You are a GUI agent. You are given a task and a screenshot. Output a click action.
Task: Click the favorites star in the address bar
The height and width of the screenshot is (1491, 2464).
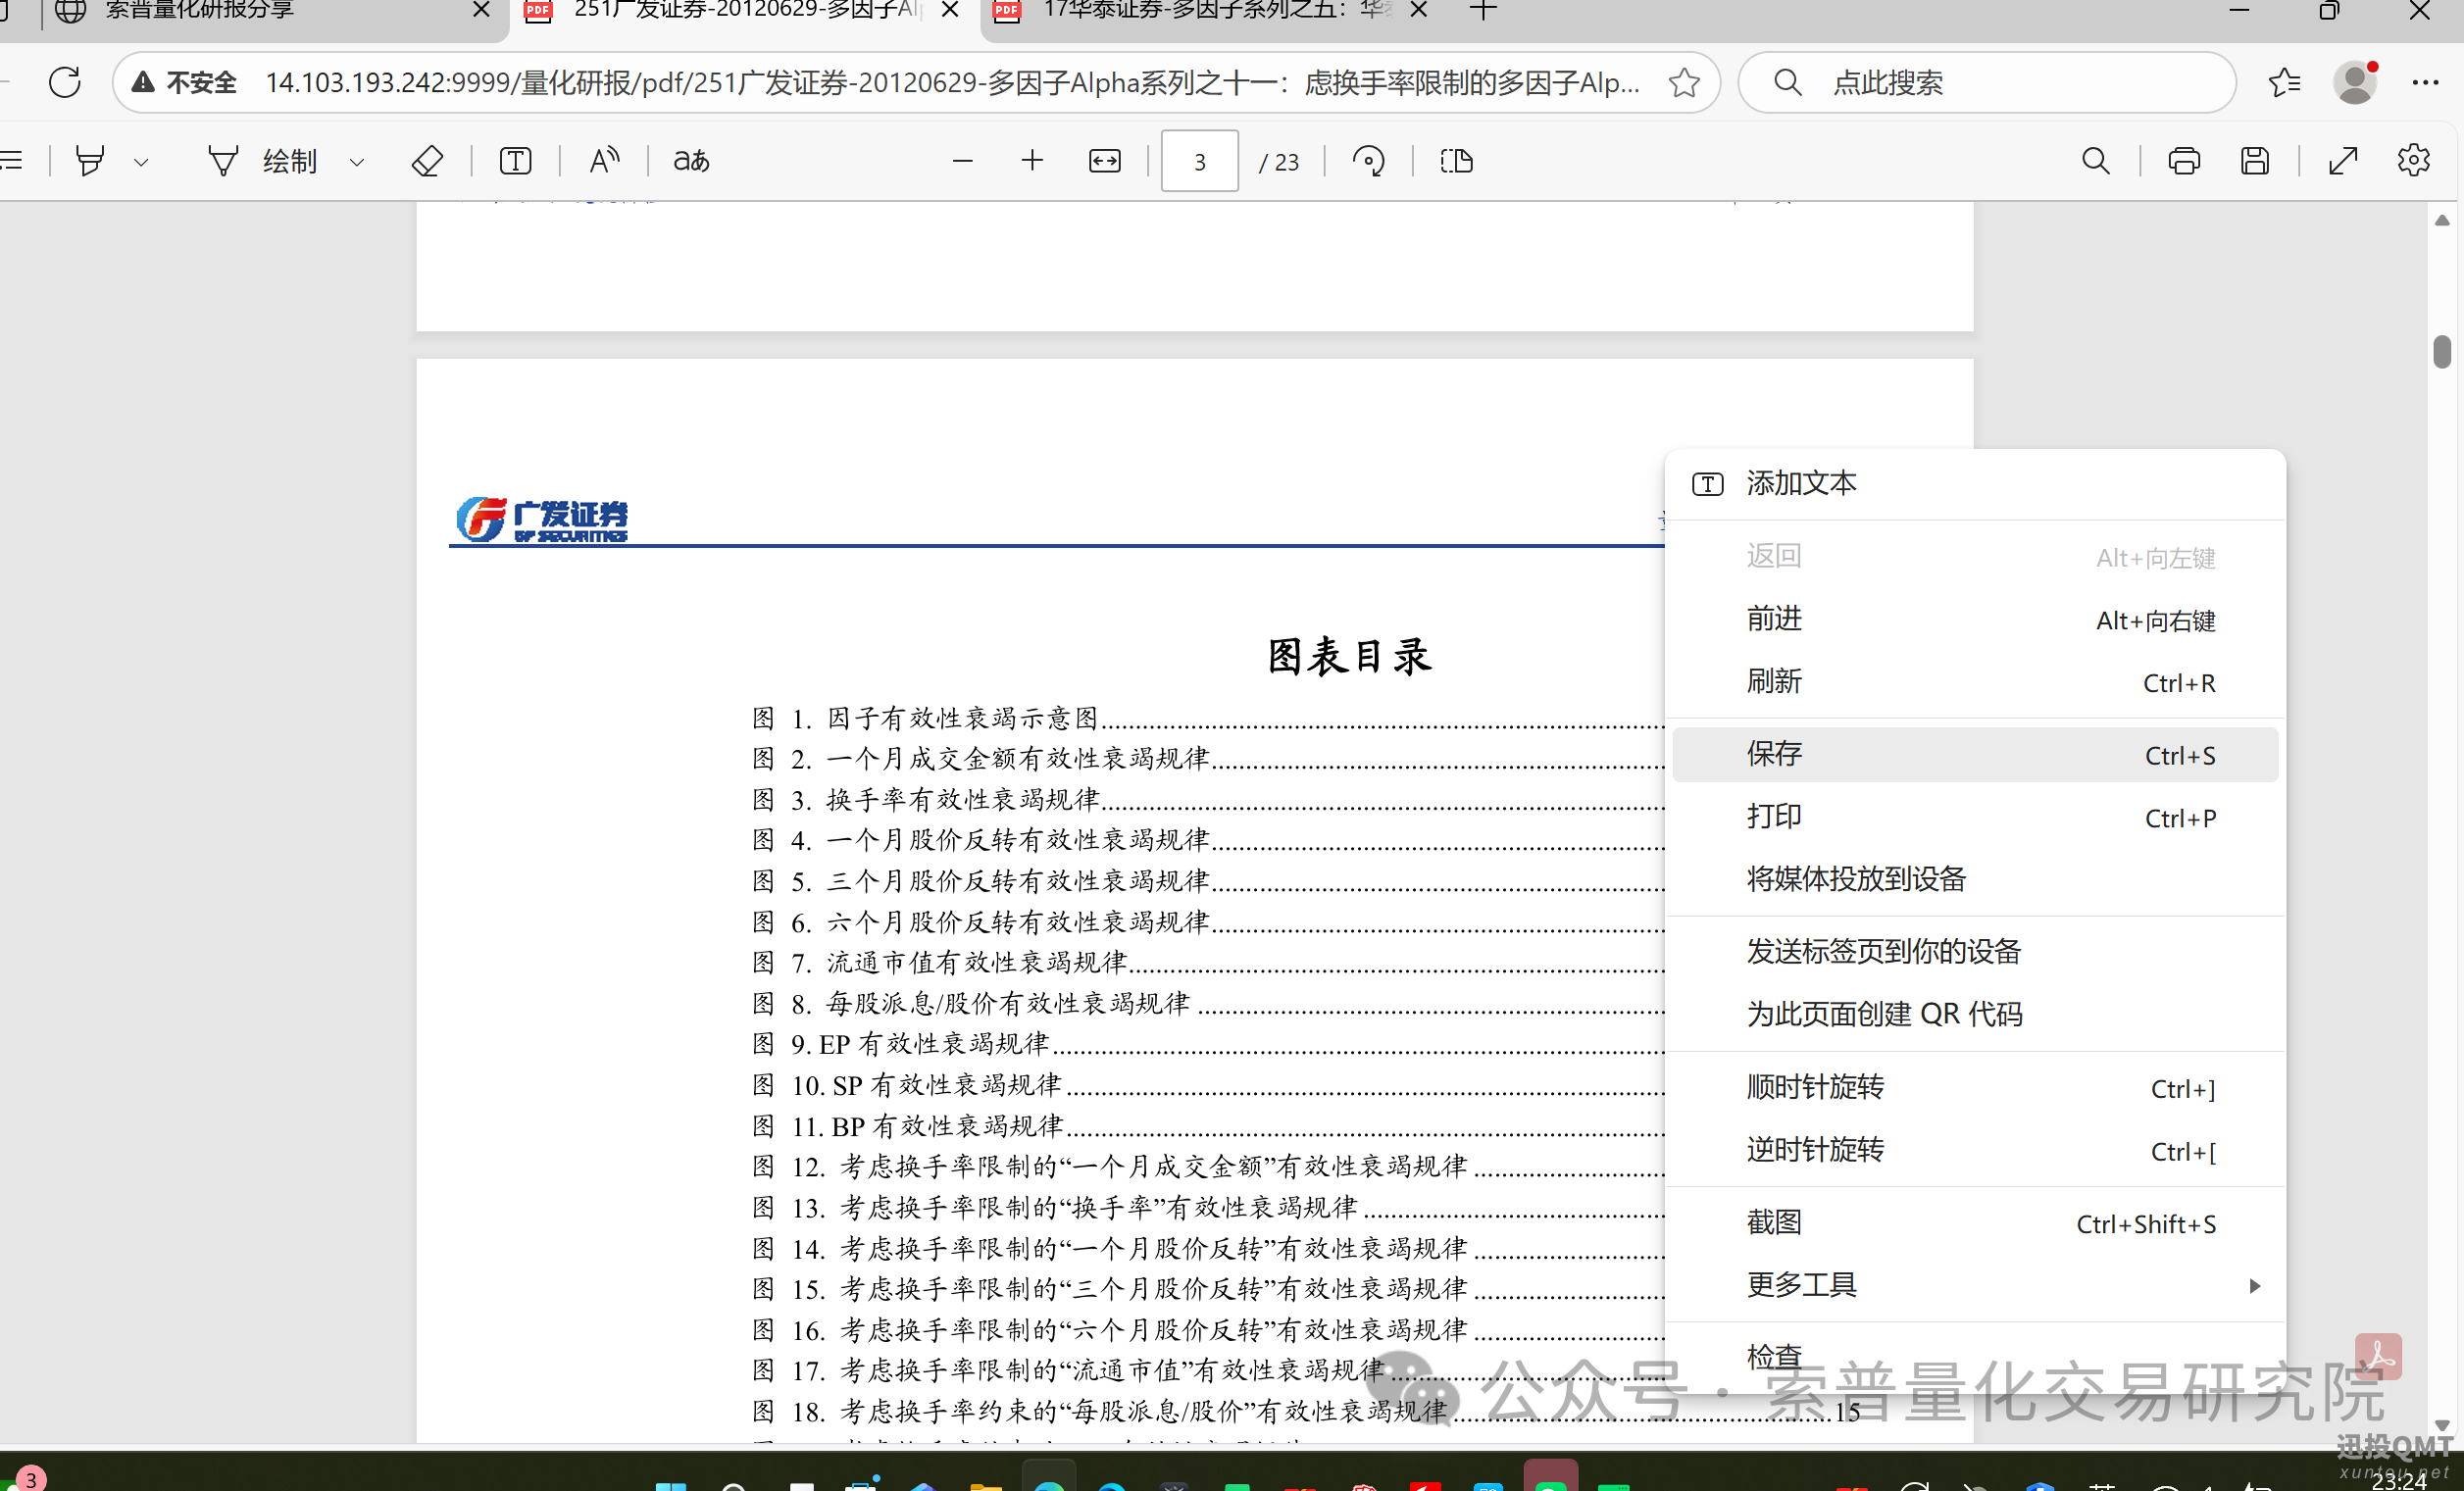tap(1684, 83)
